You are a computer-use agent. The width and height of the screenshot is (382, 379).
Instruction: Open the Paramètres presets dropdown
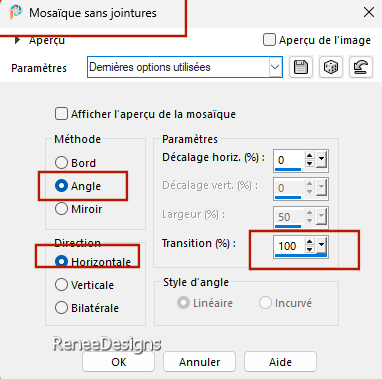click(275, 67)
